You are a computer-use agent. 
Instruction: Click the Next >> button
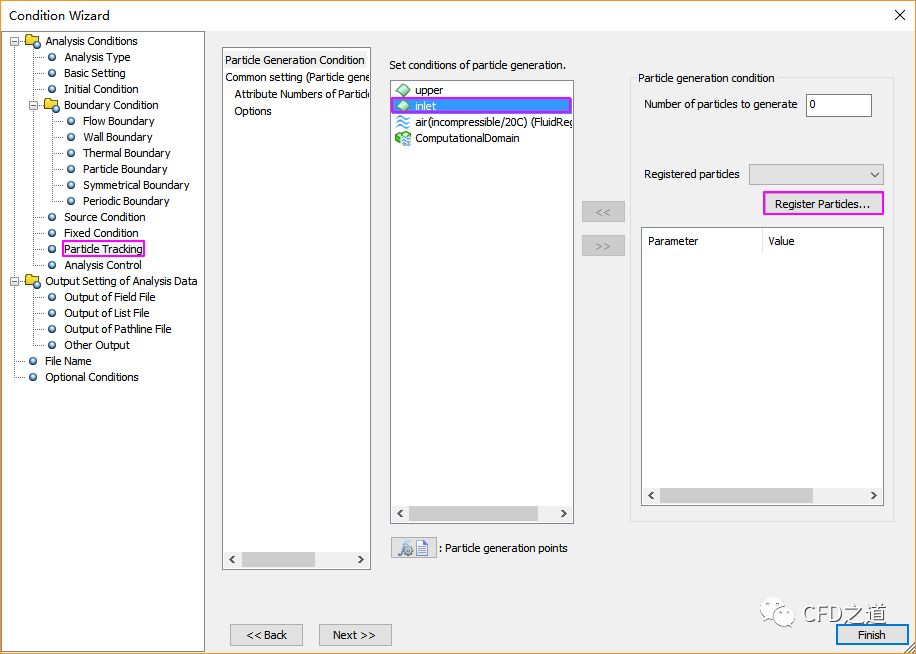point(355,635)
